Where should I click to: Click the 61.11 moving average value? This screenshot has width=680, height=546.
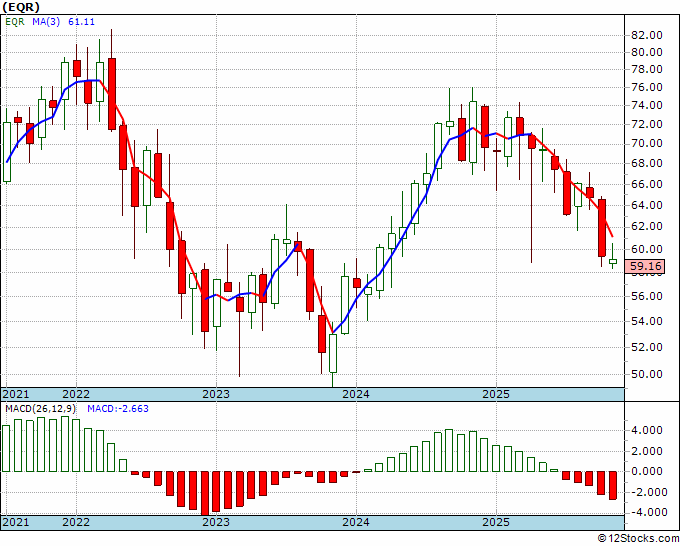point(81,22)
